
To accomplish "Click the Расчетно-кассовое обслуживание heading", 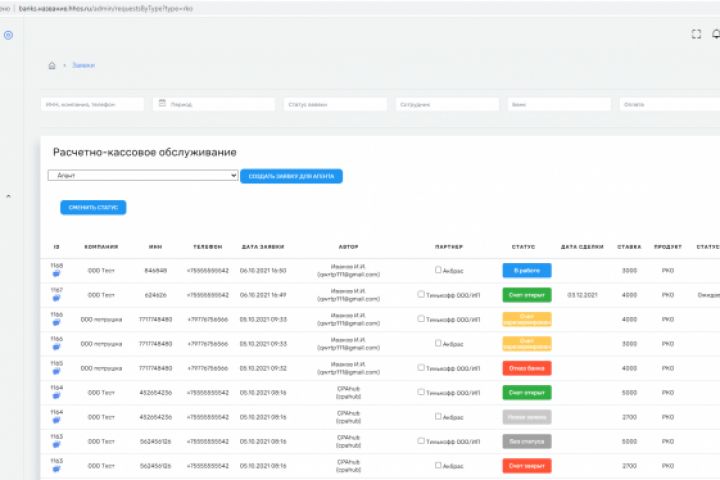I will click(x=145, y=152).
